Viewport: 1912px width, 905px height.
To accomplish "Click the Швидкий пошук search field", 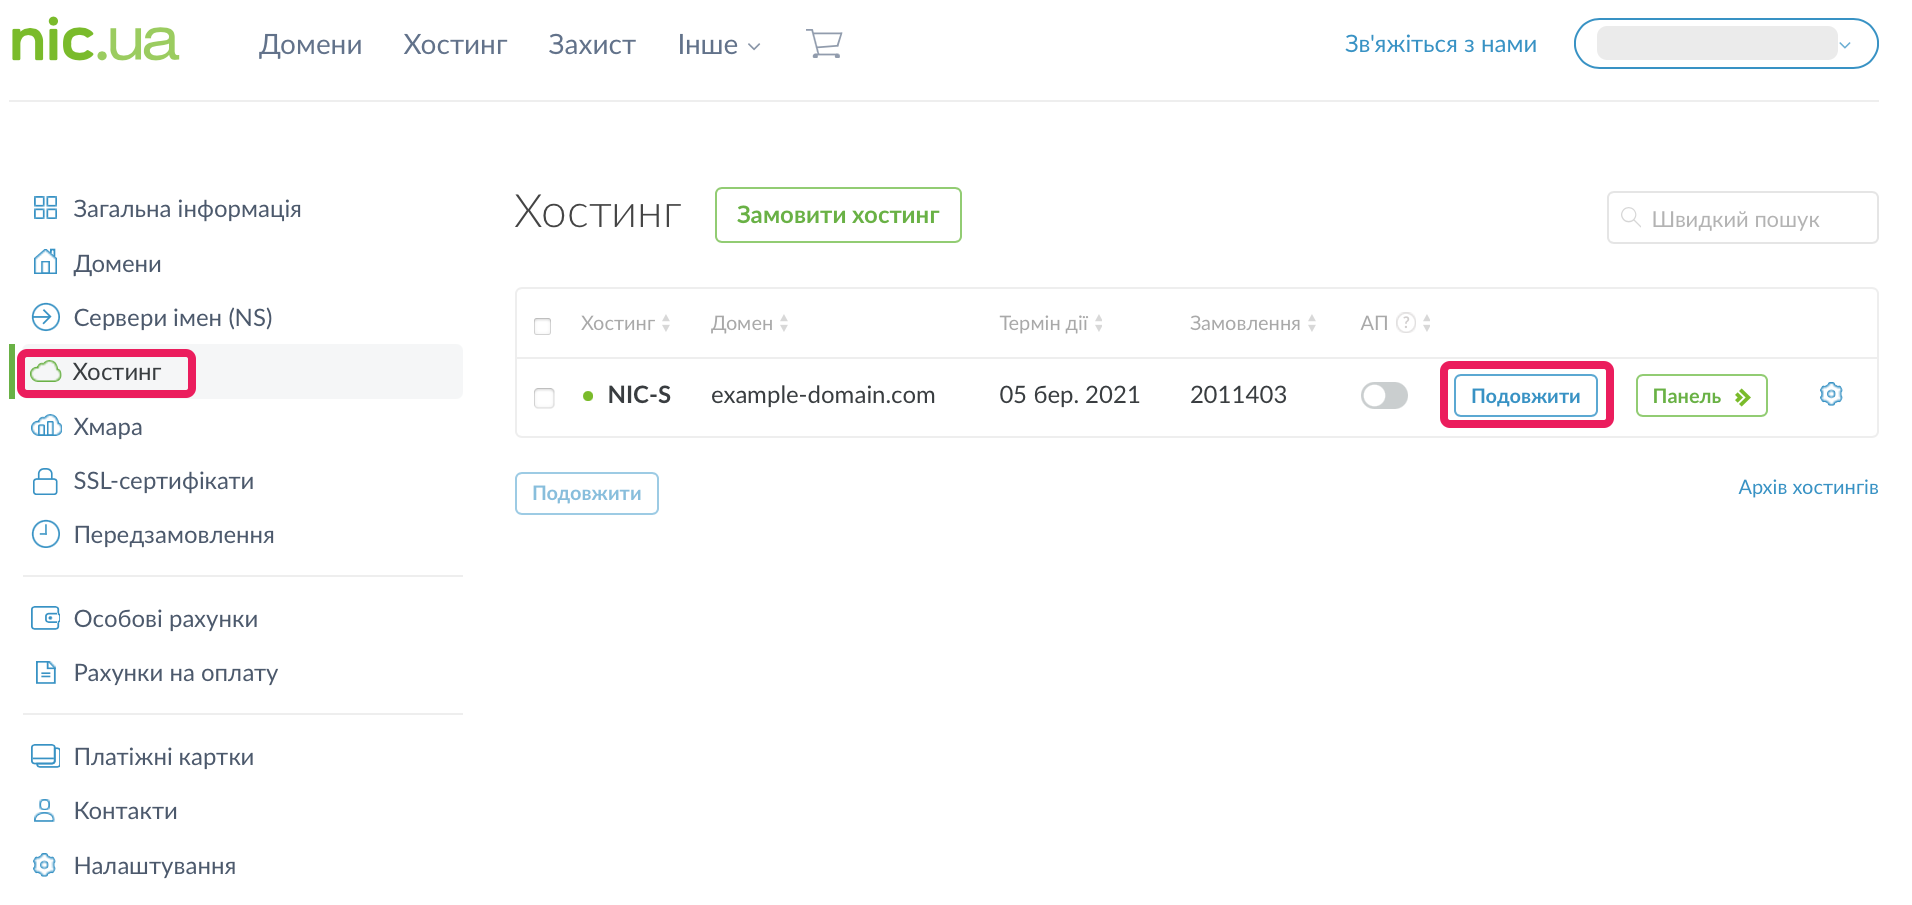I will (x=1750, y=219).
